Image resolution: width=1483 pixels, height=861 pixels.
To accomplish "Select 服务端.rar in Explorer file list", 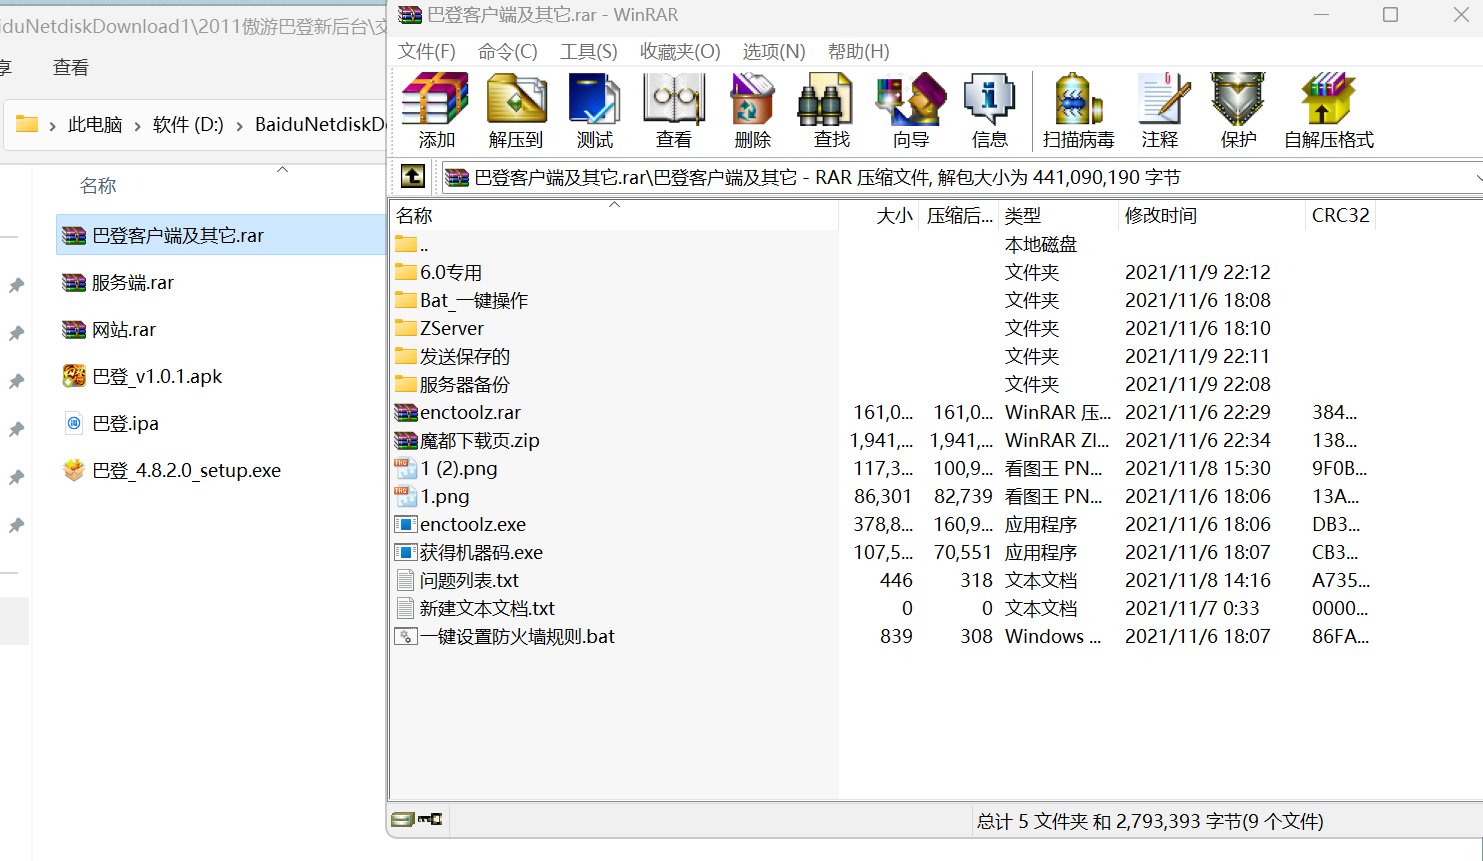I will [133, 283].
